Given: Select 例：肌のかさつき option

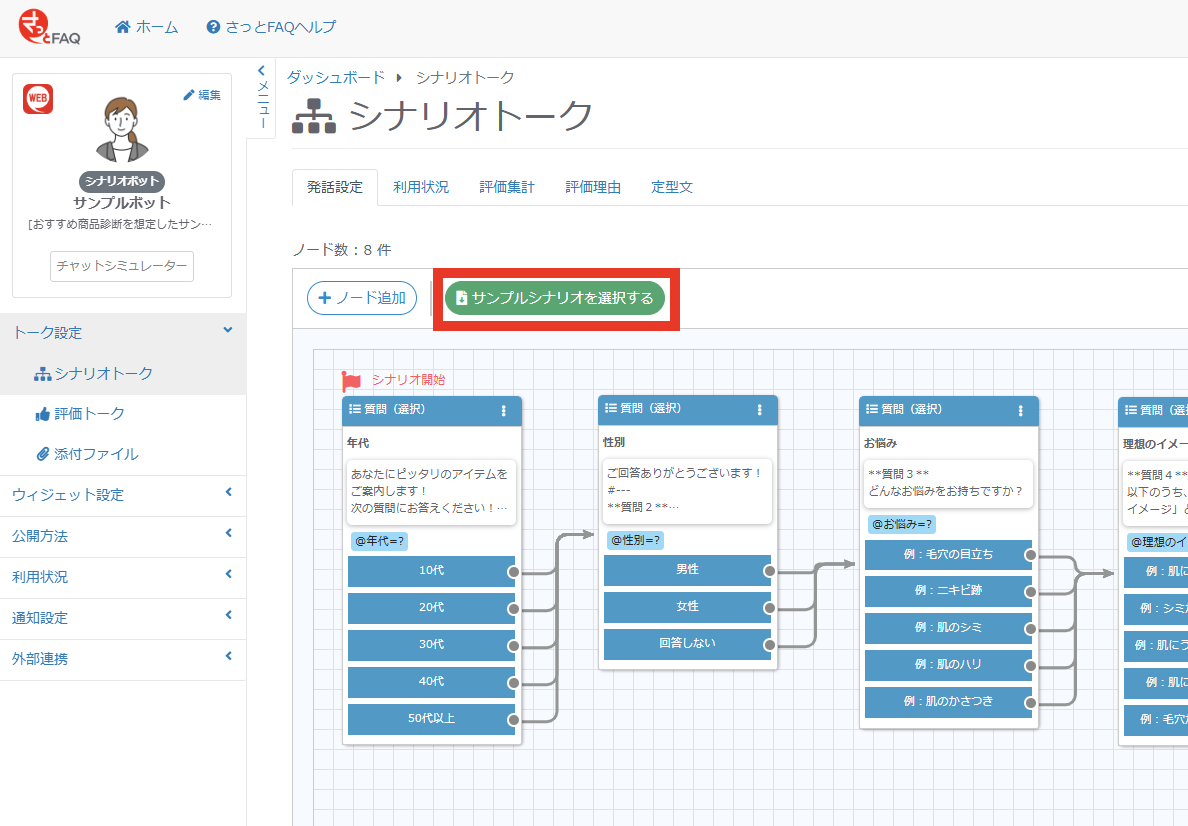Looking at the screenshot, I should (948, 702).
